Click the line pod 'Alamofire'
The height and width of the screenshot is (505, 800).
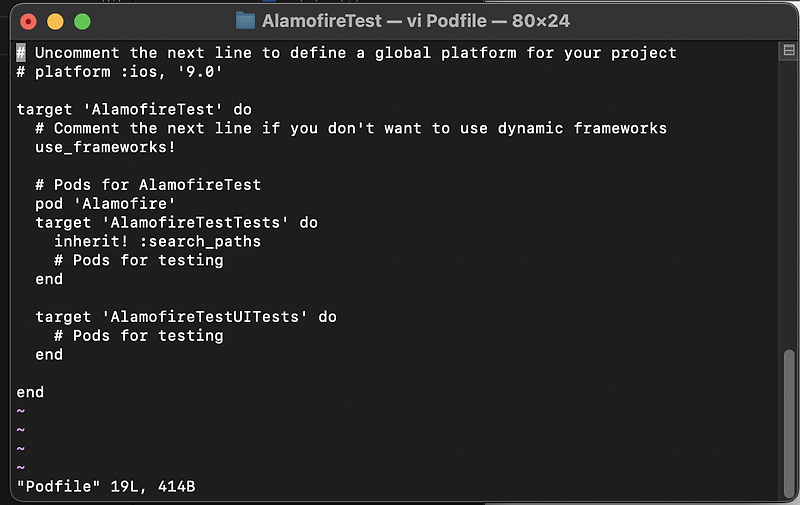[105, 204]
